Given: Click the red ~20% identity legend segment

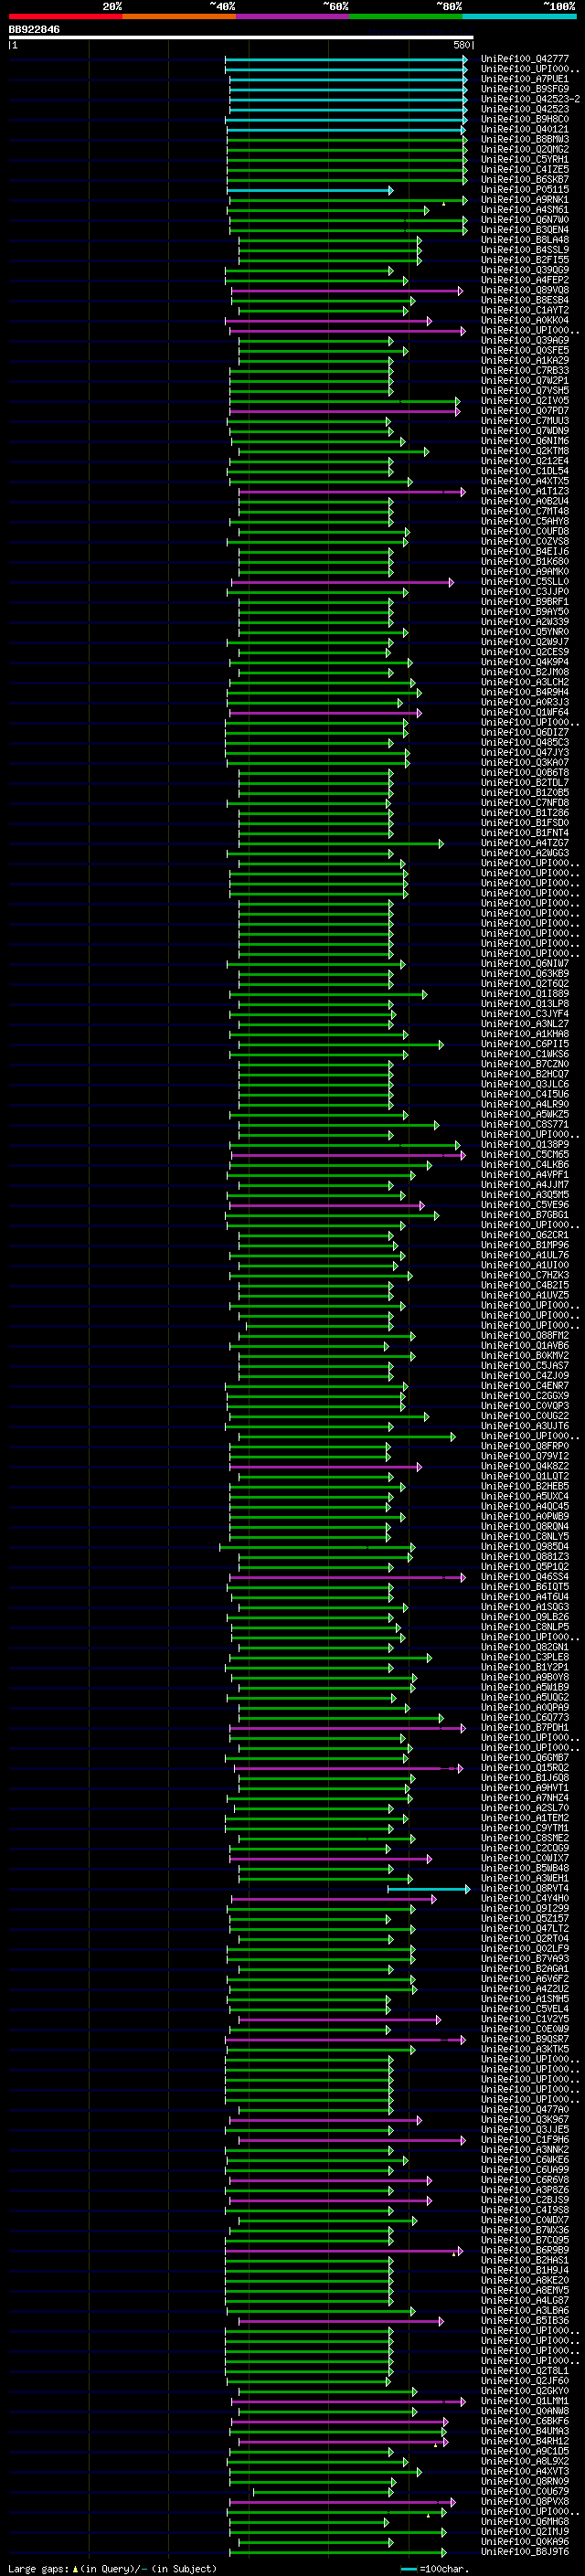Looking at the screenshot, I should point(65,16).
